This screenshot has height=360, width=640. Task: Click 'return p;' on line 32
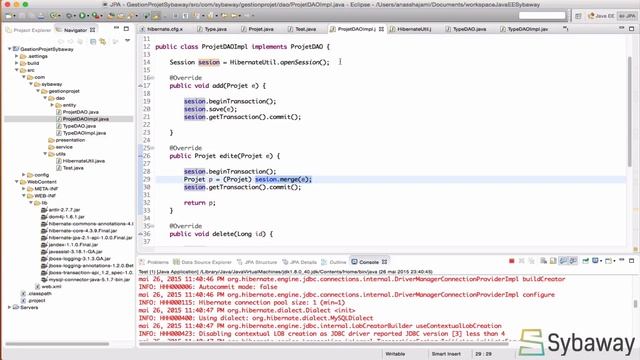200,202
